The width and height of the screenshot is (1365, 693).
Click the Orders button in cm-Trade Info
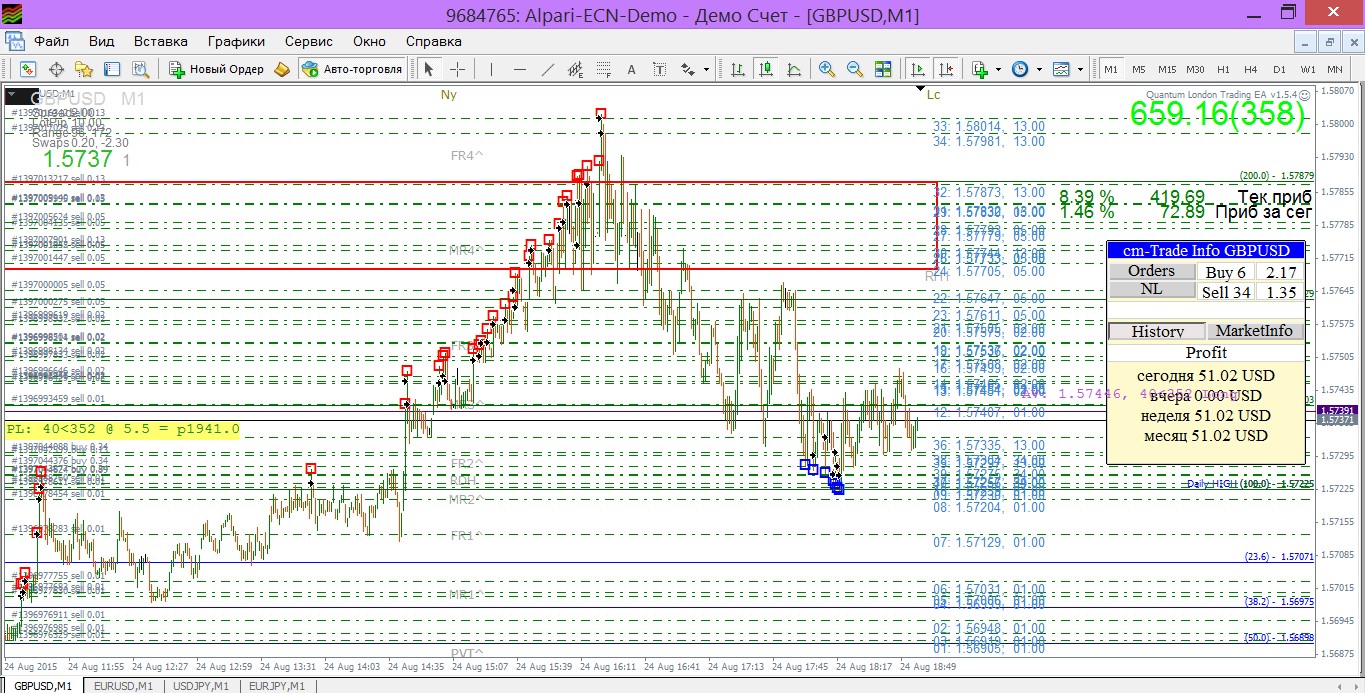pos(1151,271)
